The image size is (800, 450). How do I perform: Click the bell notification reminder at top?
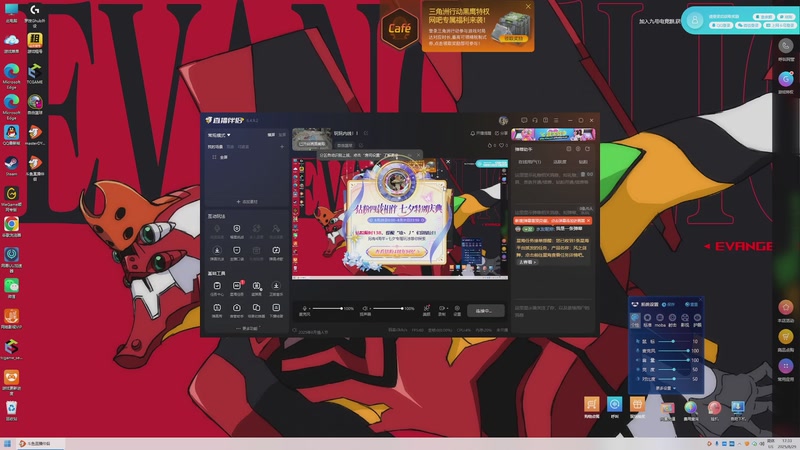coord(481,133)
